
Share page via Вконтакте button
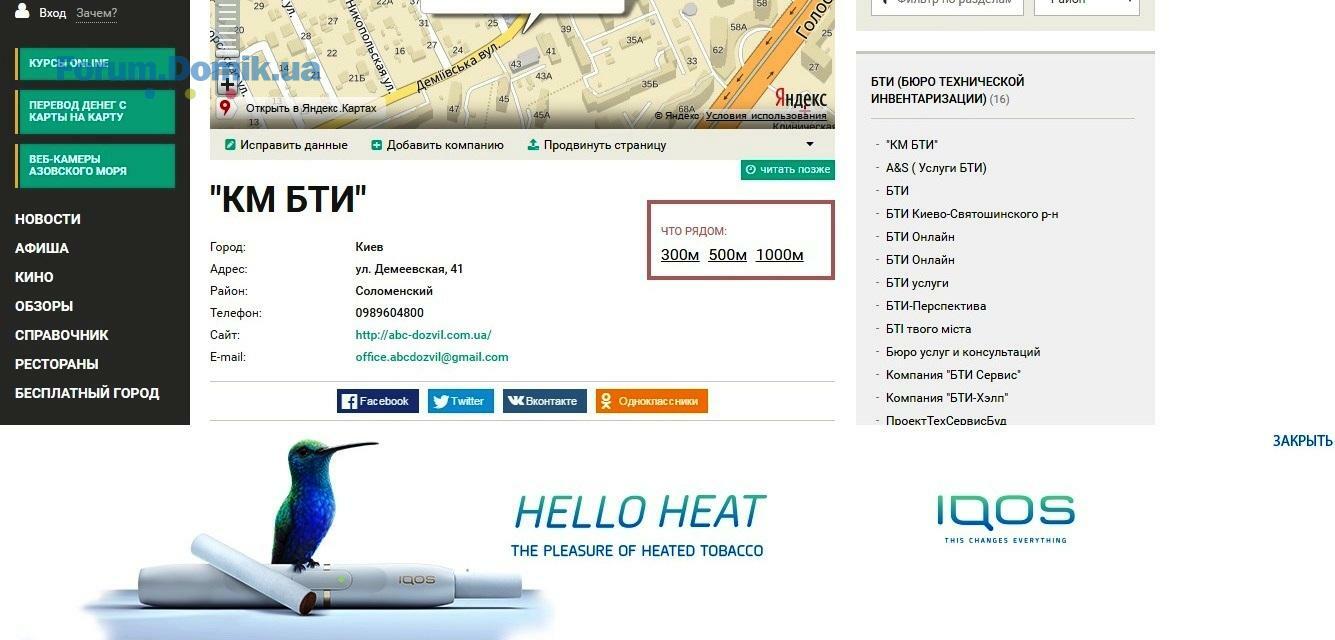545,401
